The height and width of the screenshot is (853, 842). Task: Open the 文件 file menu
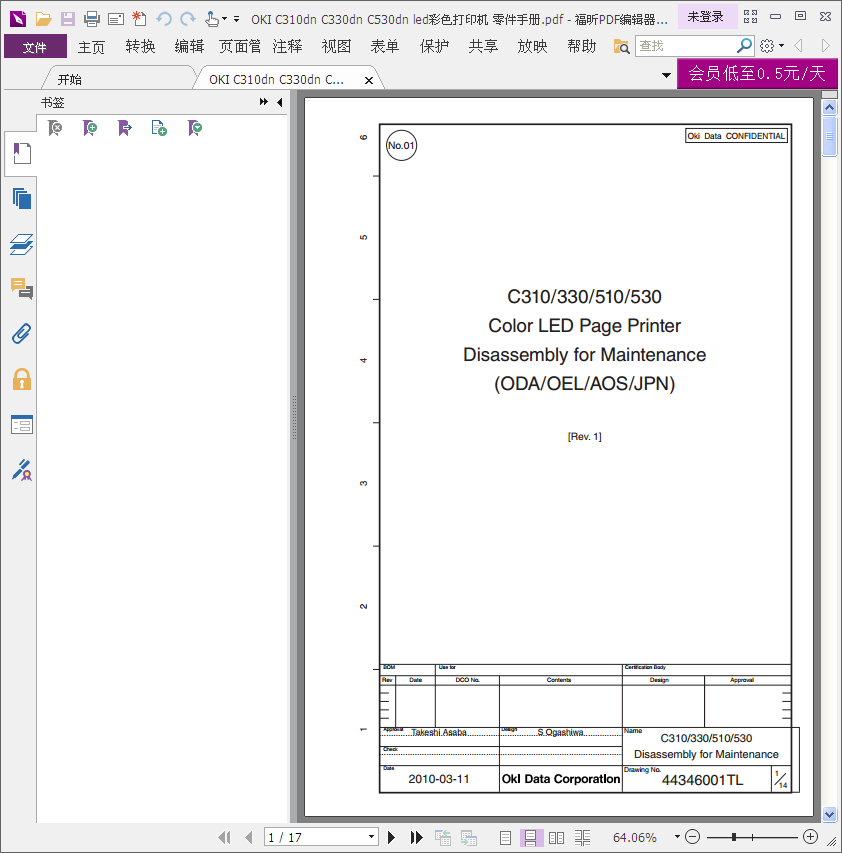(35, 47)
